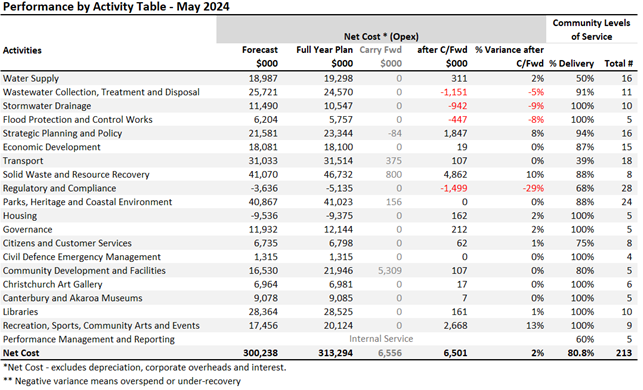Click the Net Cost total row label
The width and height of the screenshot is (643, 390).
click(x=21, y=353)
